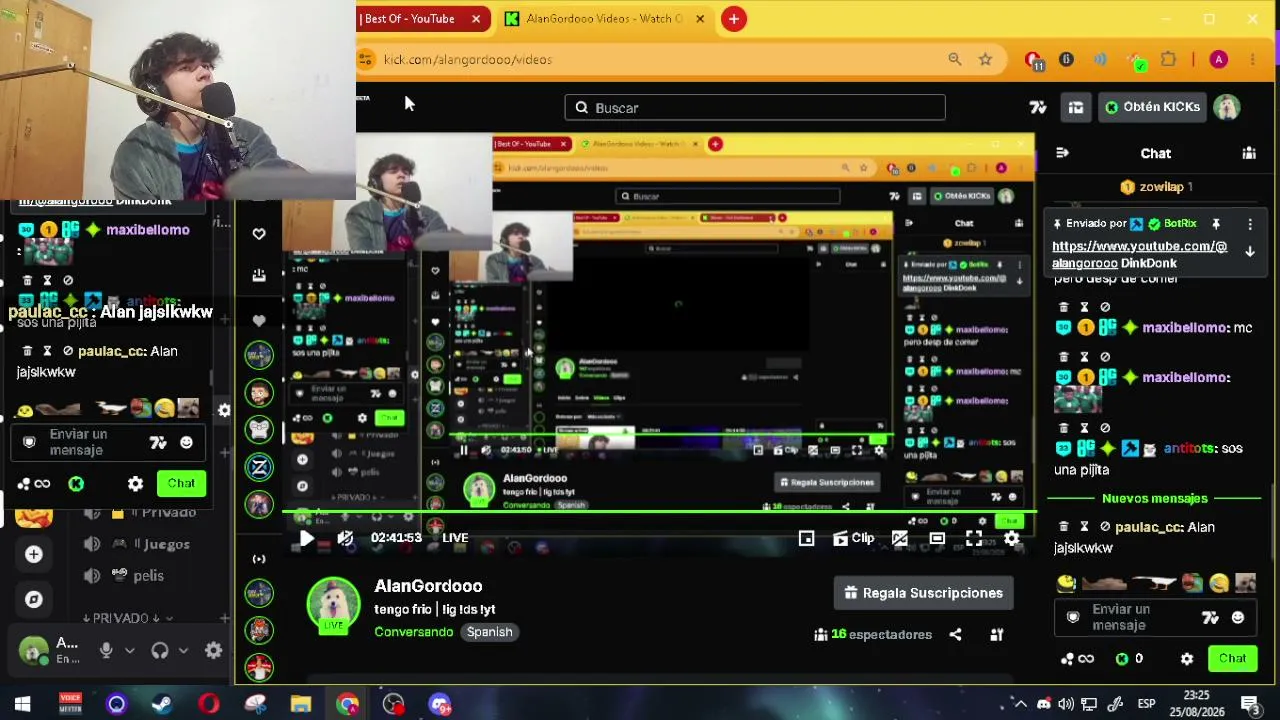1280x720 pixels.
Task: Open the Conversando category link
Action: [414, 632]
